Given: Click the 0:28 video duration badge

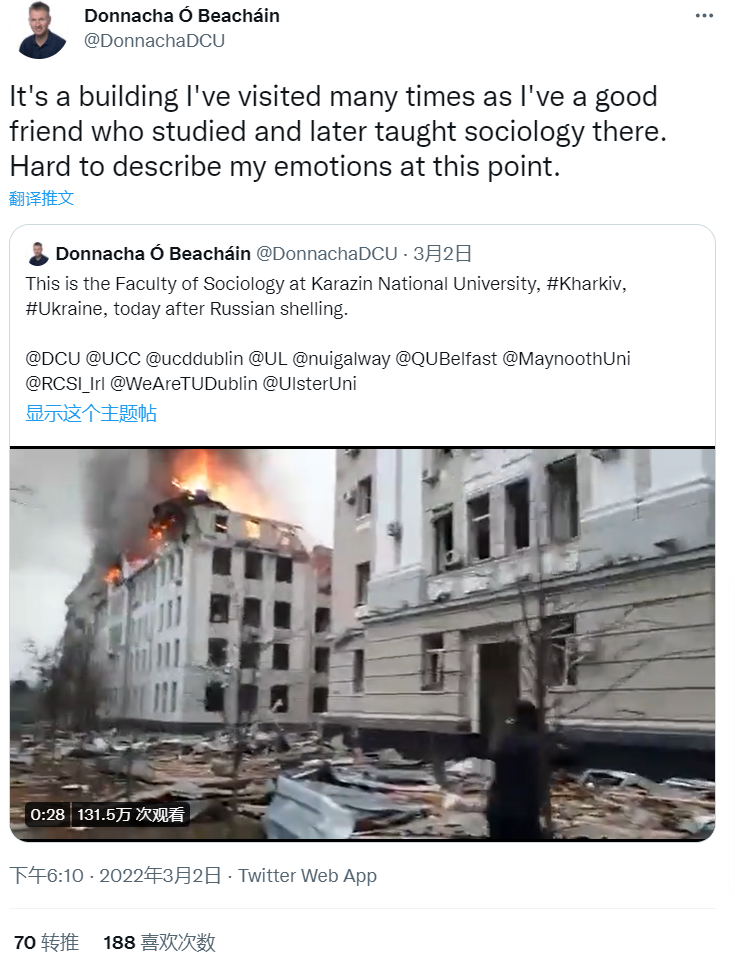Looking at the screenshot, I should pos(48,815).
